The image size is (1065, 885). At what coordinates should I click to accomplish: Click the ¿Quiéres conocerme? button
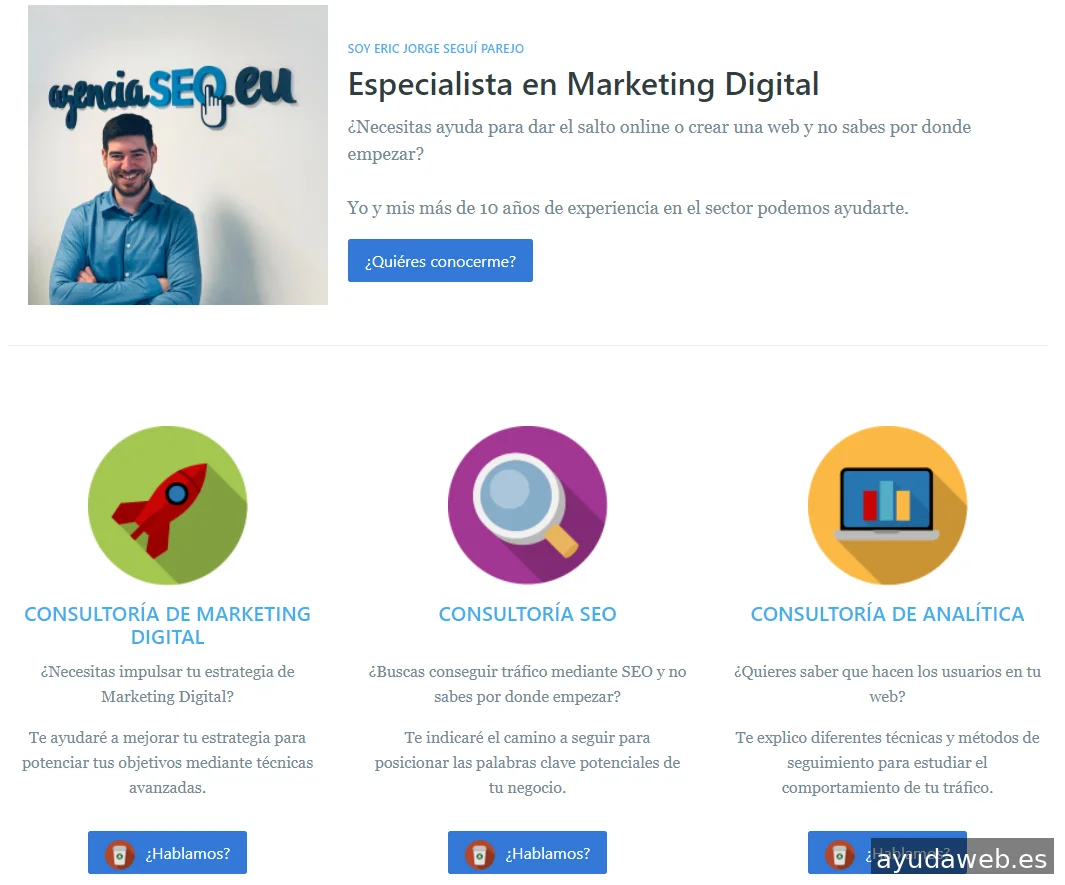pos(440,261)
